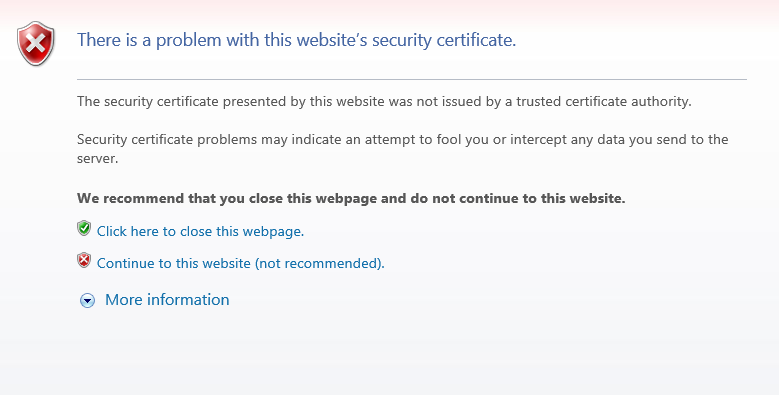Click "(not recommended)" in the continue link
The width and height of the screenshot is (779, 395).
tap(319, 263)
